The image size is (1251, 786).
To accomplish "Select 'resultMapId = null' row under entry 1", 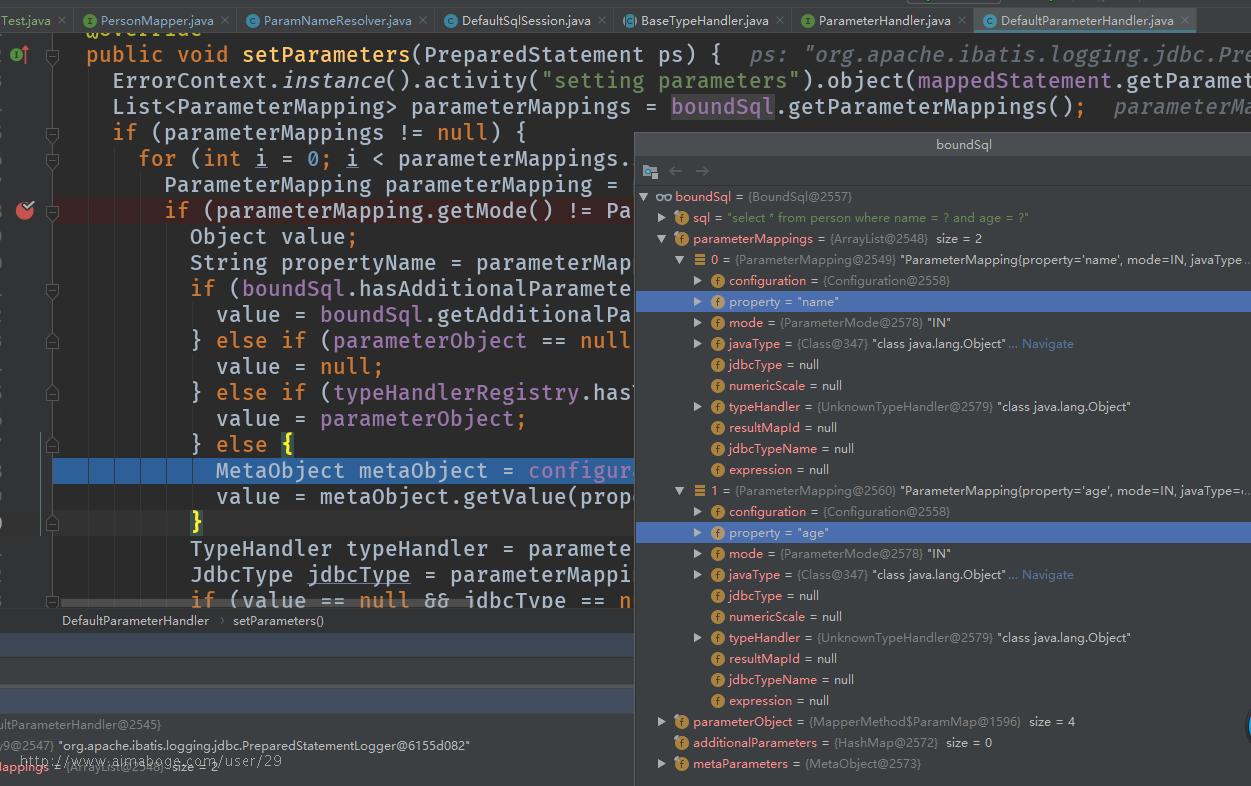I will (x=943, y=659).
